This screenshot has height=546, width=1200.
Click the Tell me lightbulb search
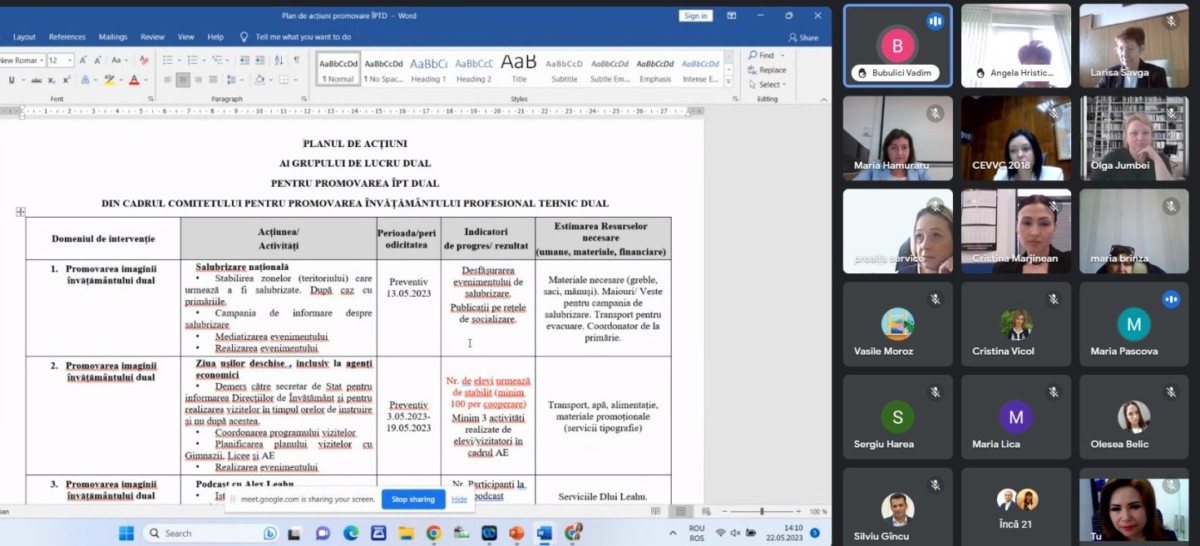(244, 37)
